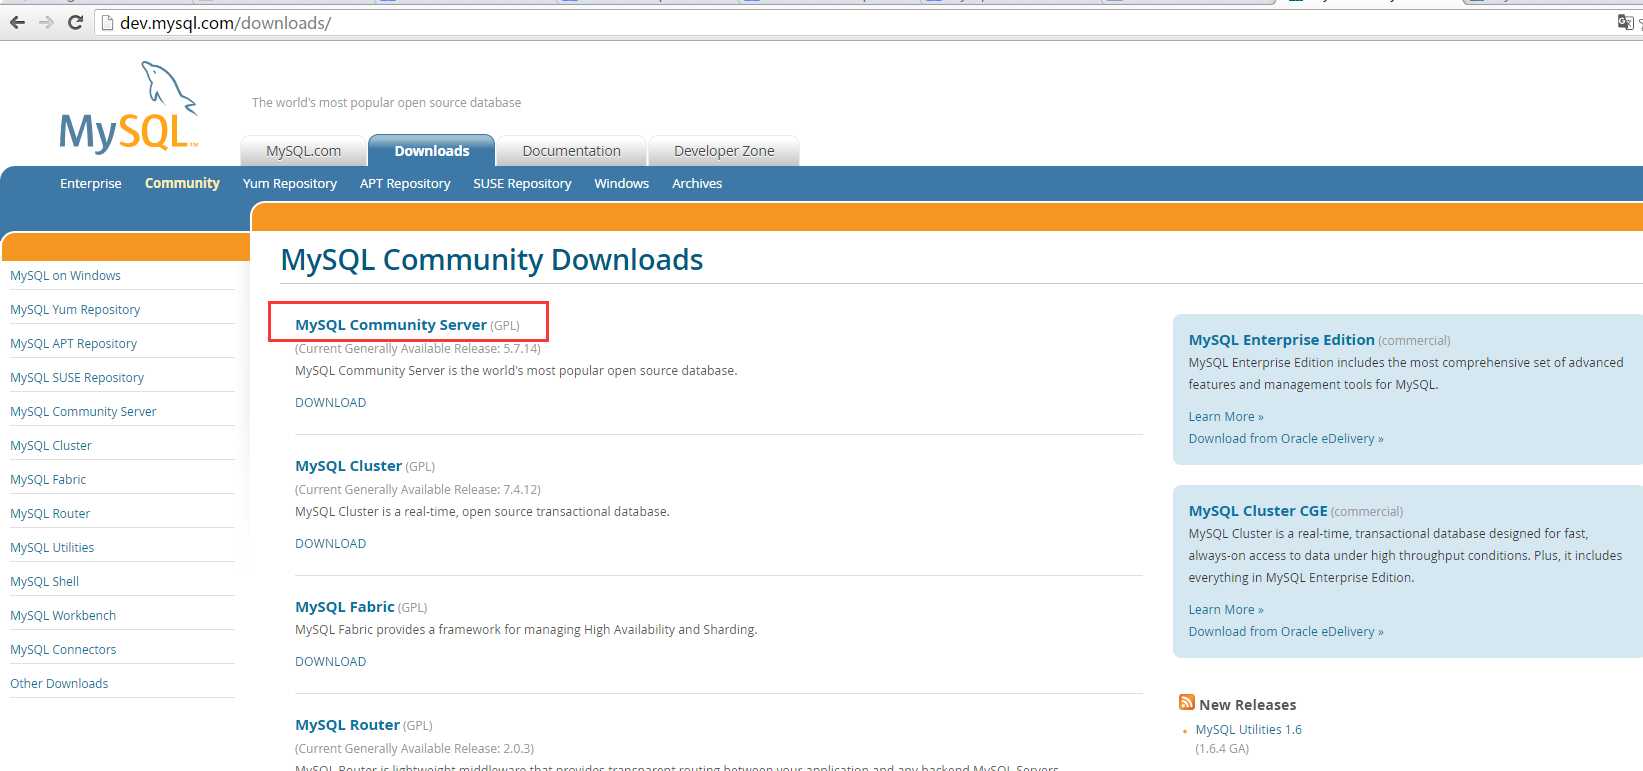Open the MySQL Workbench sidebar link
The image size is (1643, 771).
pyautogui.click(x=63, y=615)
